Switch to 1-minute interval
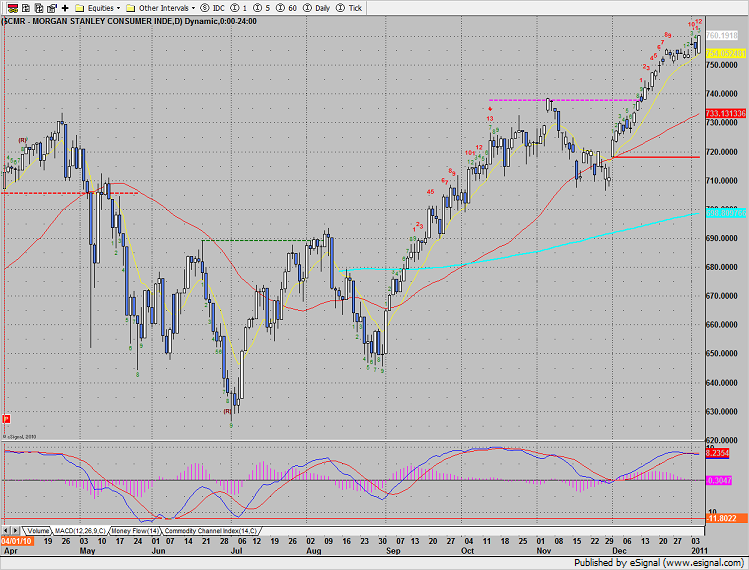The image size is (749, 570). point(239,8)
